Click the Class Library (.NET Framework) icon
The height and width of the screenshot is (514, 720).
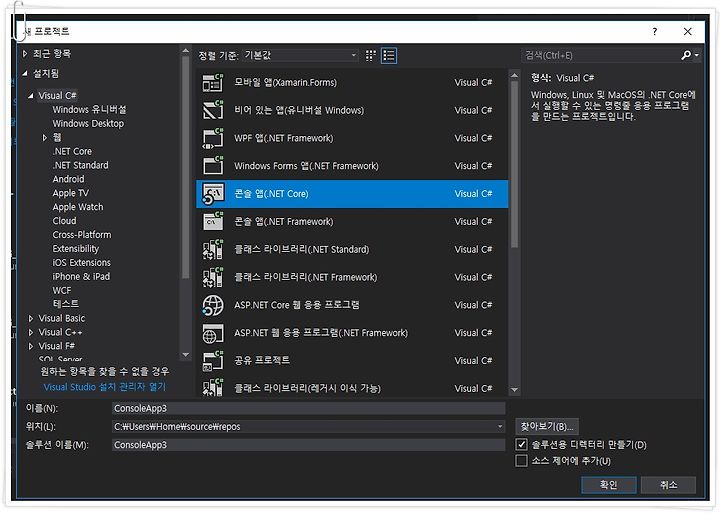pos(213,277)
